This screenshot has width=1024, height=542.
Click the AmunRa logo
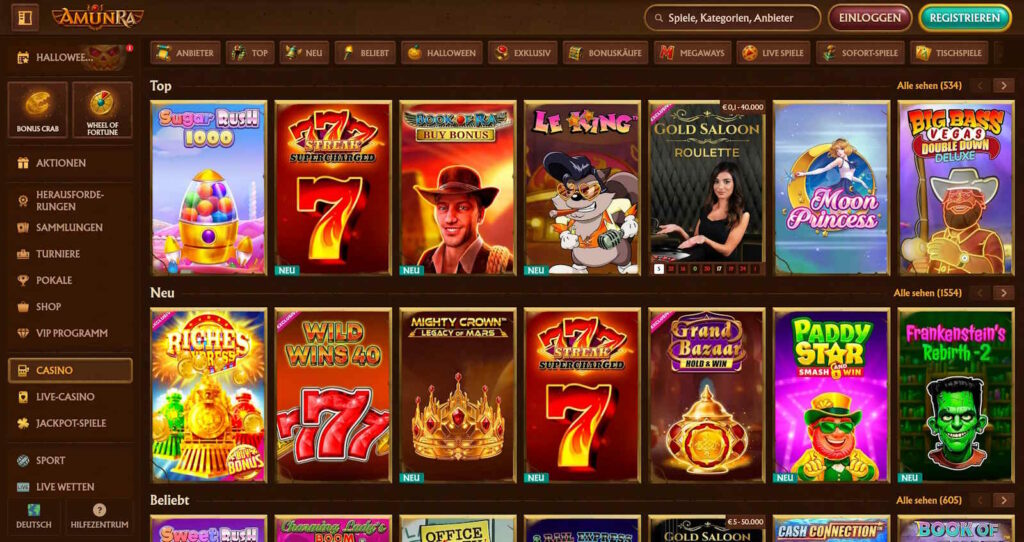tap(98, 17)
